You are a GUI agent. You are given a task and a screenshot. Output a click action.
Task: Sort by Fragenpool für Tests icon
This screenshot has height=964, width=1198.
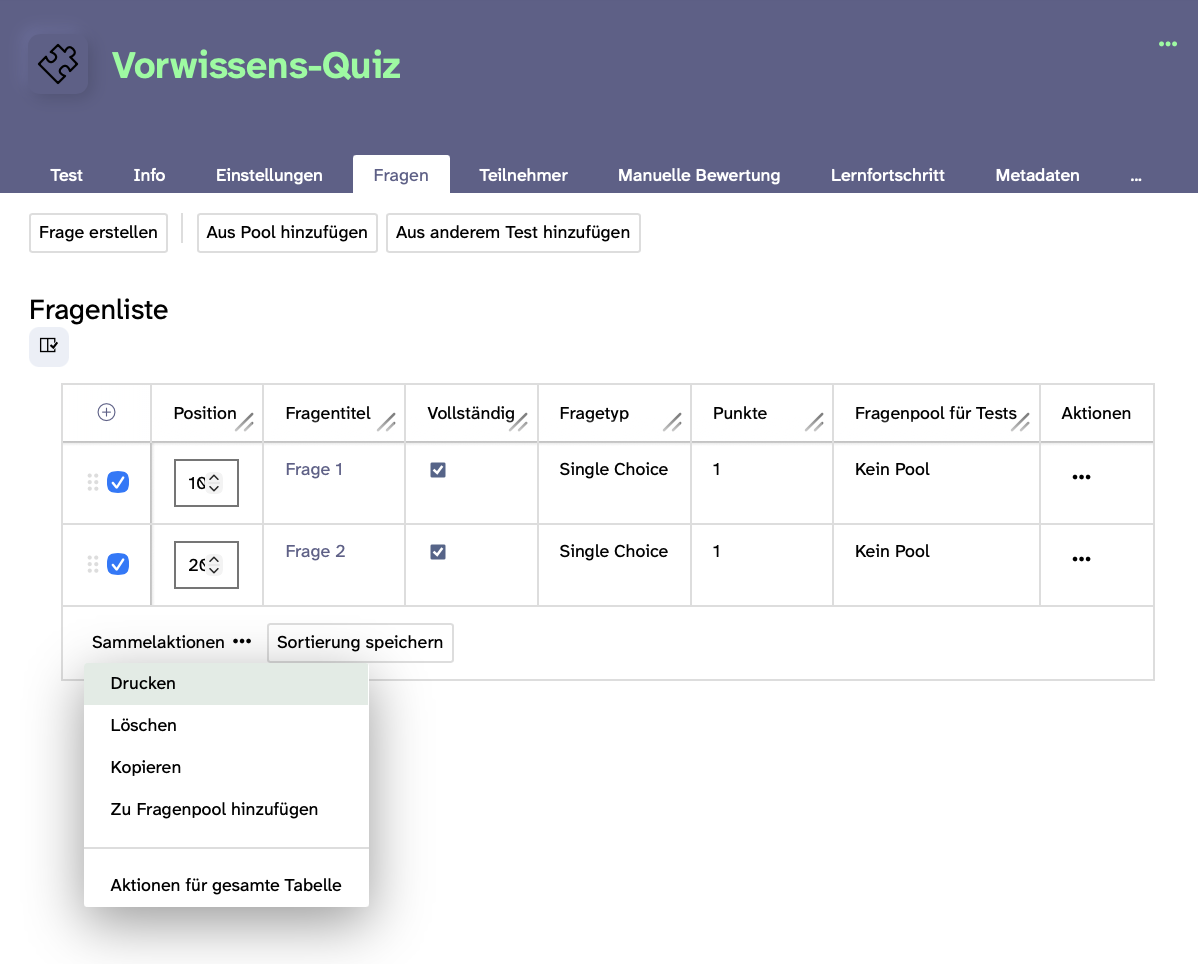click(1021, 422)
